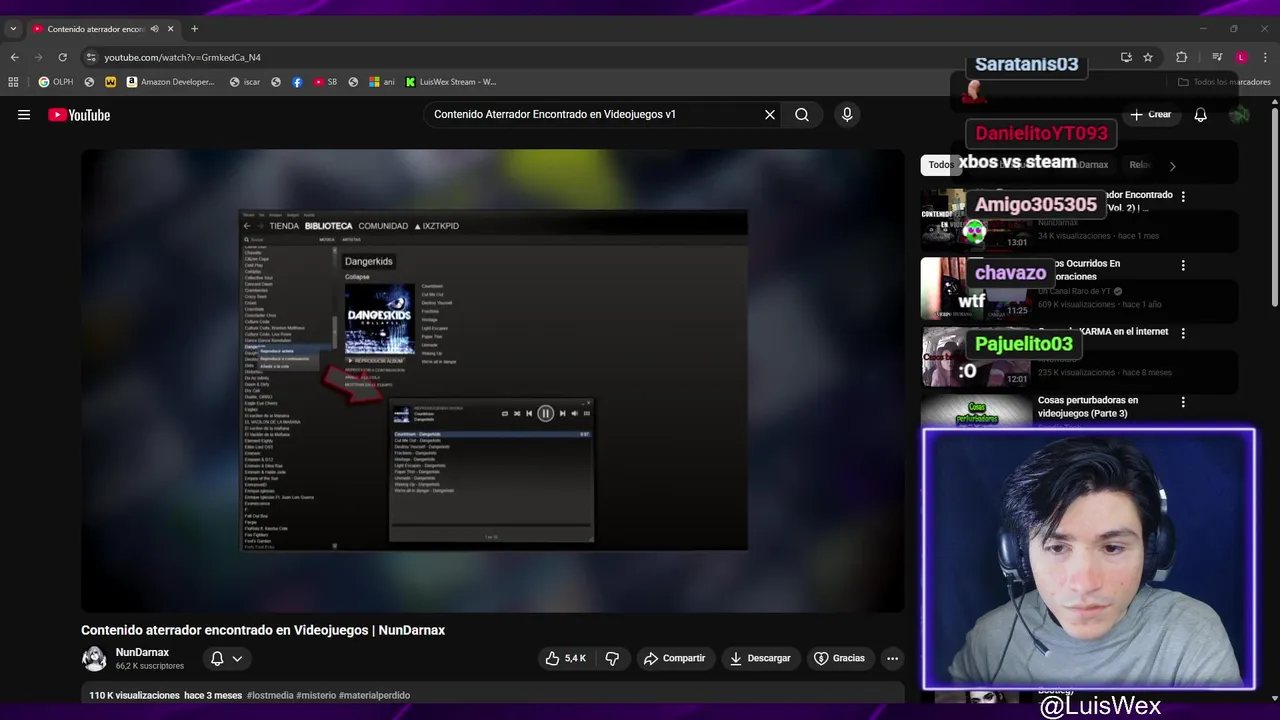Open the ani bookmark
1280x720 pixels.
coord(382,82)
